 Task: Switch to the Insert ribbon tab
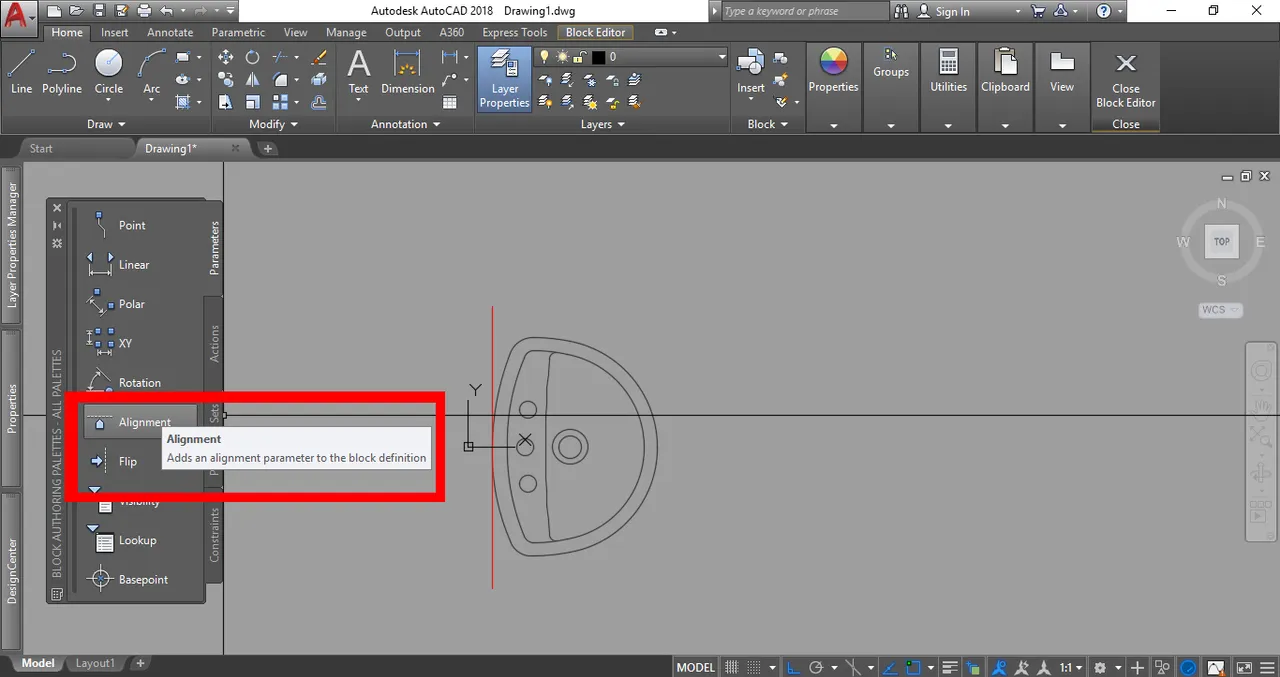tap(115, 32)
